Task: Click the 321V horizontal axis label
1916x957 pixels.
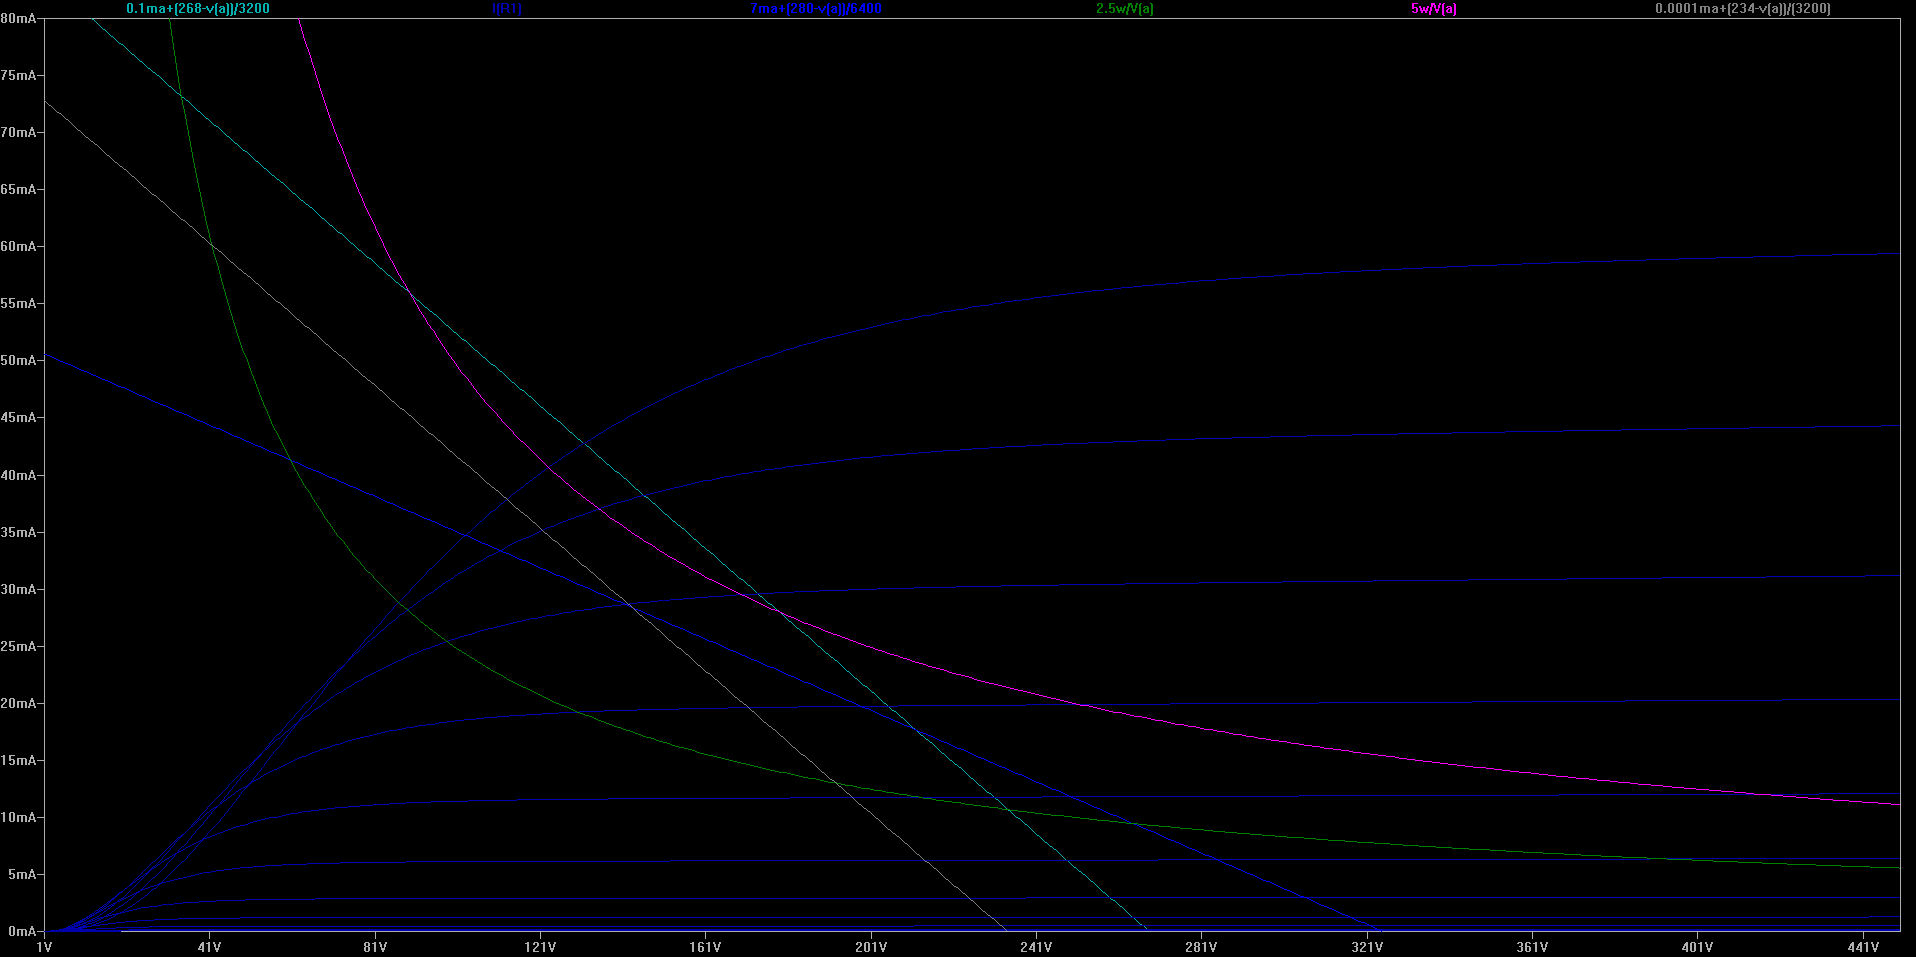Action: click(1367, 946)
